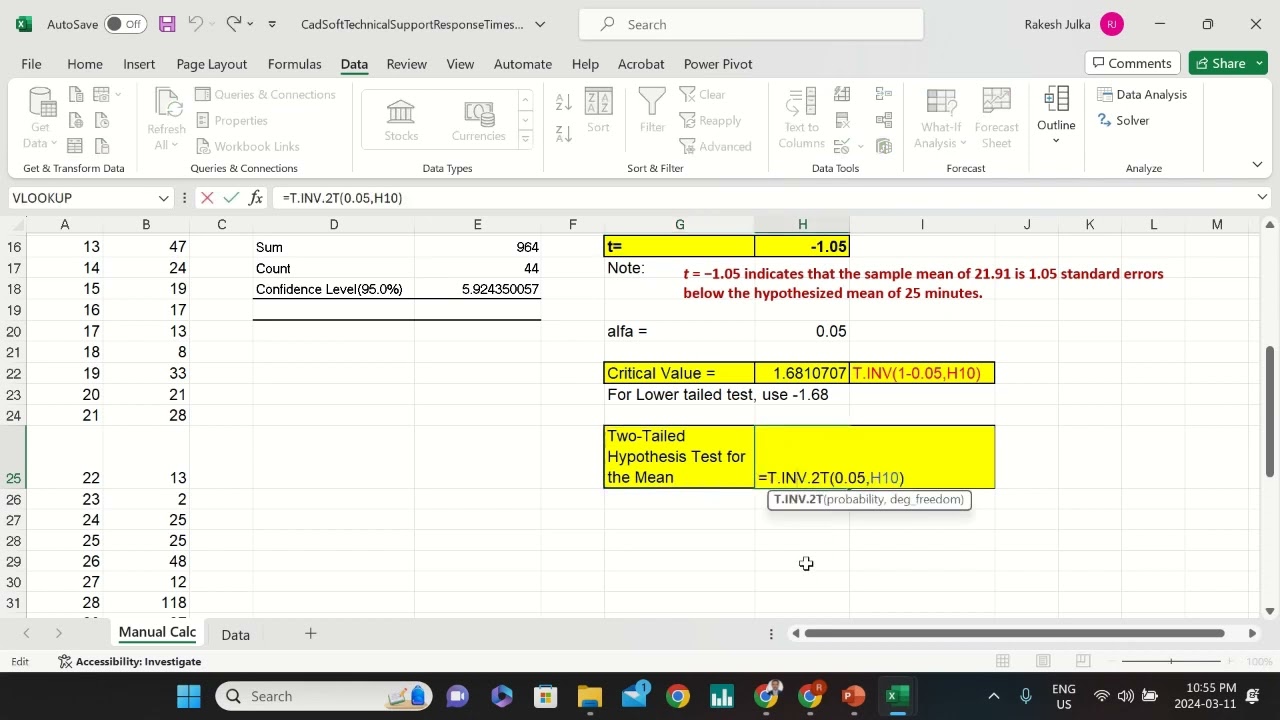Add a new sheet with plus icon

[310, 634]
